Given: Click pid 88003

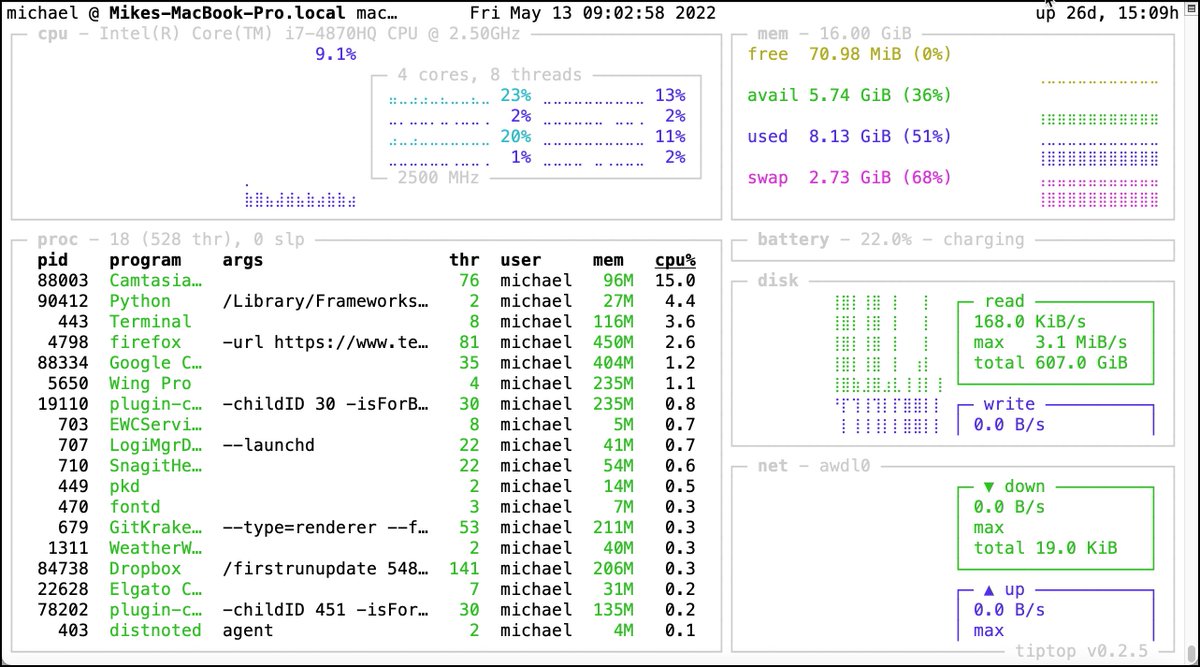Looking at the screenshot, I should click(x=63, y=281).
